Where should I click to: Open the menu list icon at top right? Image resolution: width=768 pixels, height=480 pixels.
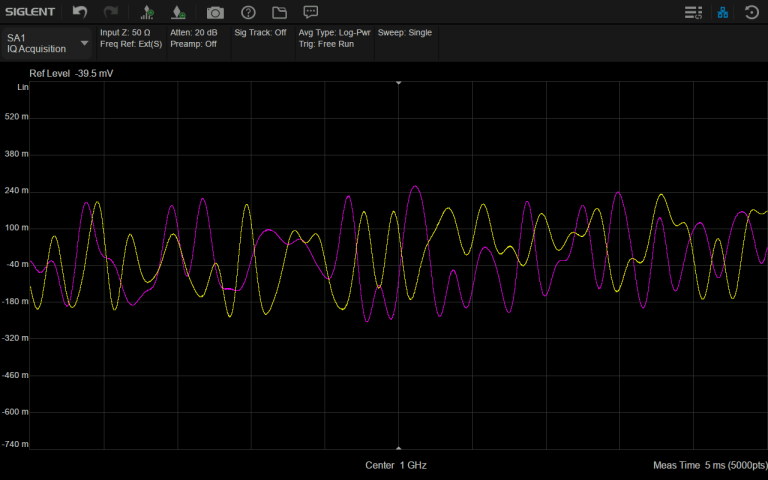point(692,12)
